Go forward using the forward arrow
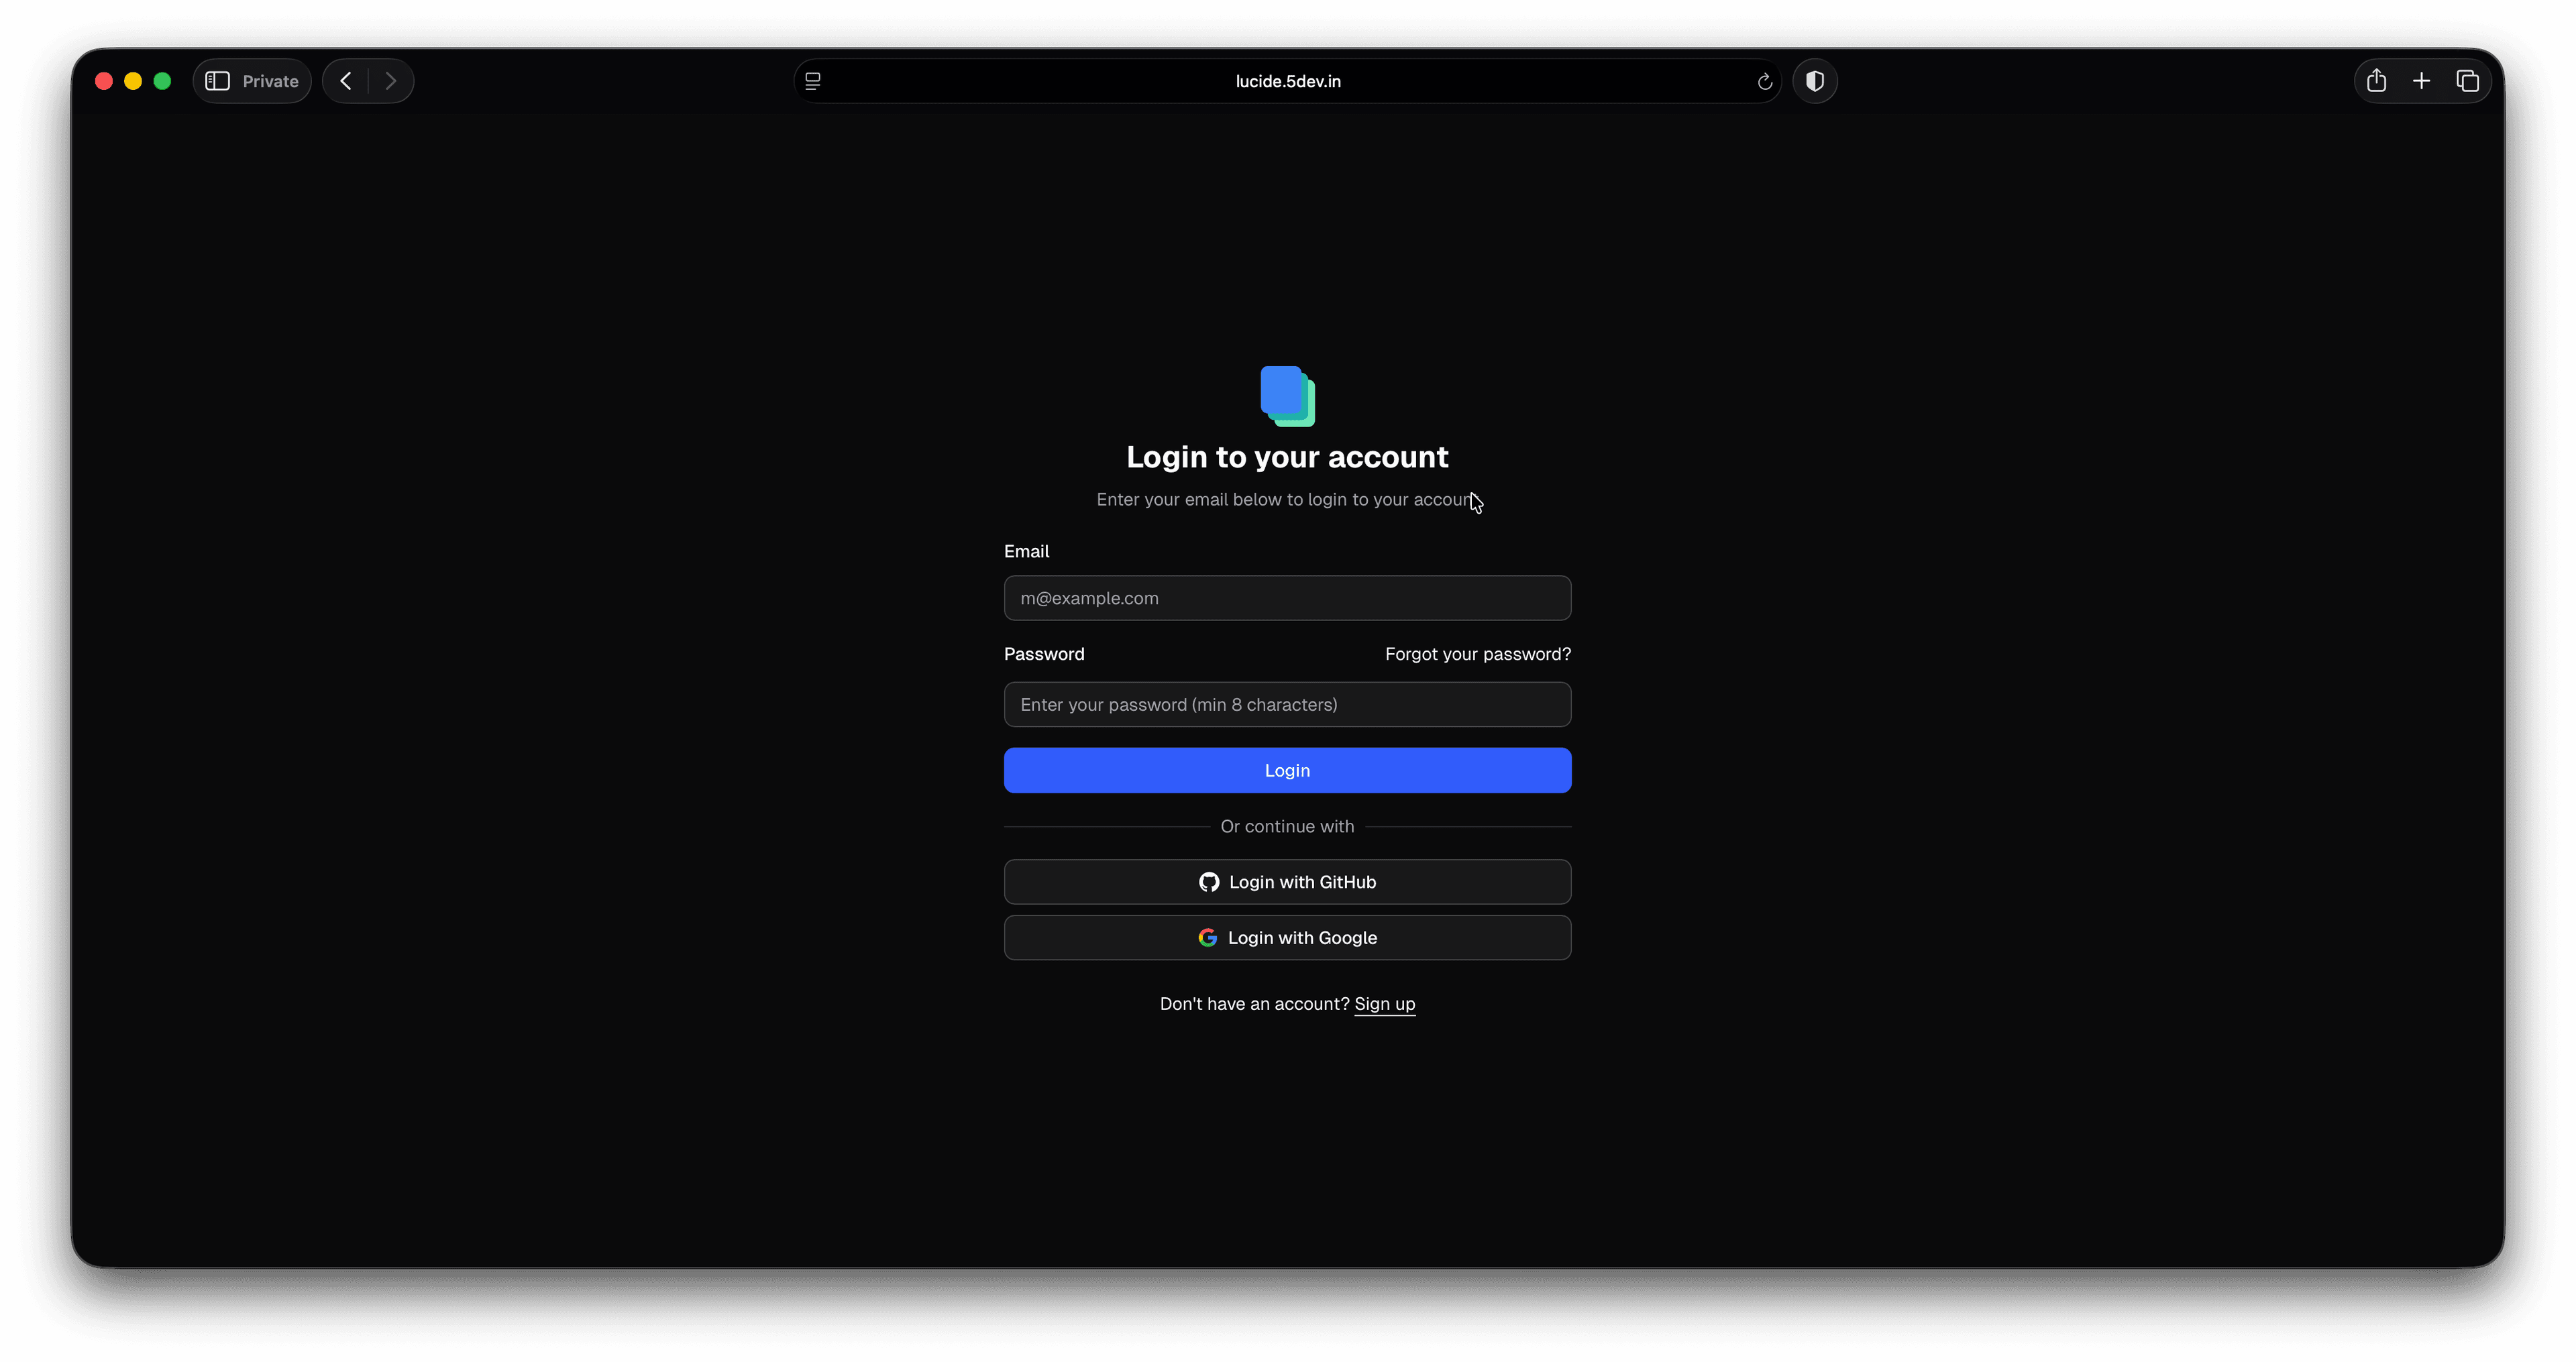The image size is (2576, 1362). (391, 81)
